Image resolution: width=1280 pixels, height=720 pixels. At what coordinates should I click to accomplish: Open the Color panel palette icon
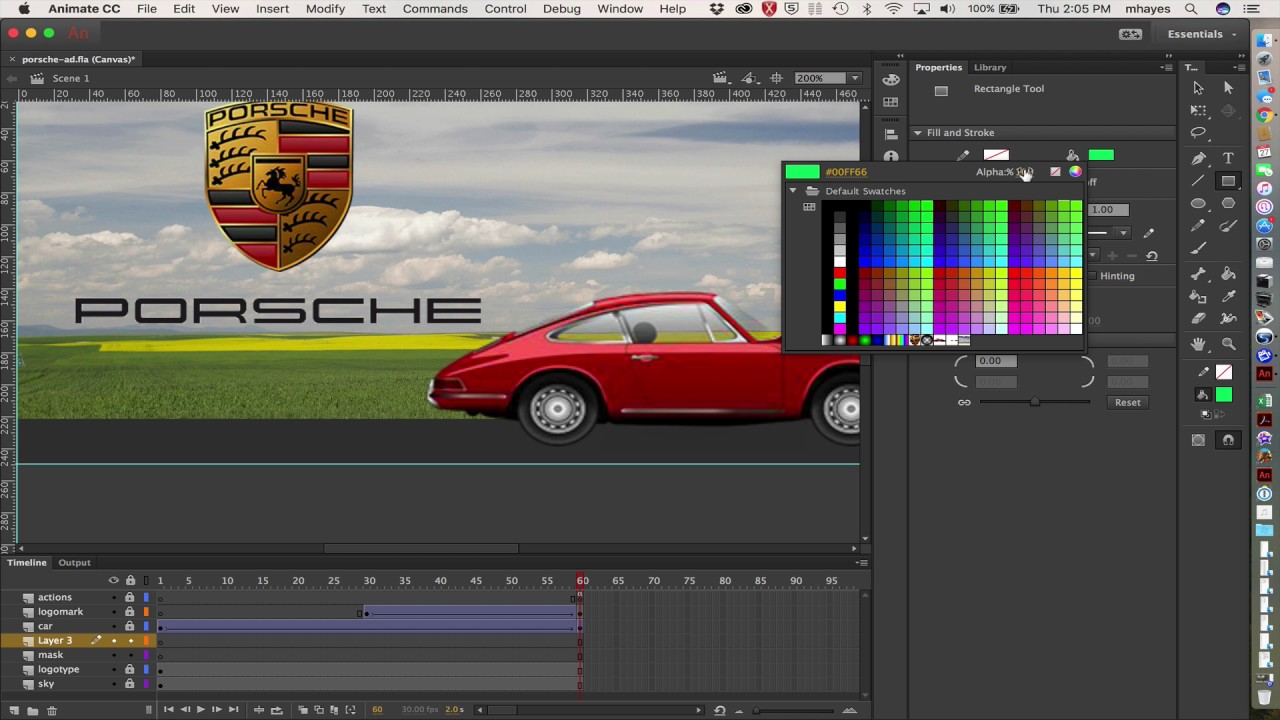pos(891,79)
